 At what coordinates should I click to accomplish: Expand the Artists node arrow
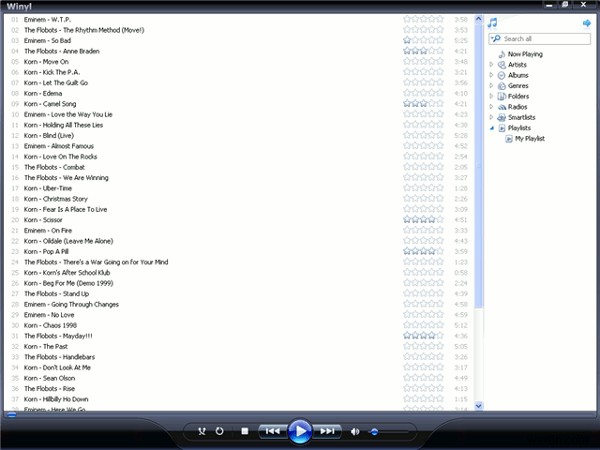492,65
